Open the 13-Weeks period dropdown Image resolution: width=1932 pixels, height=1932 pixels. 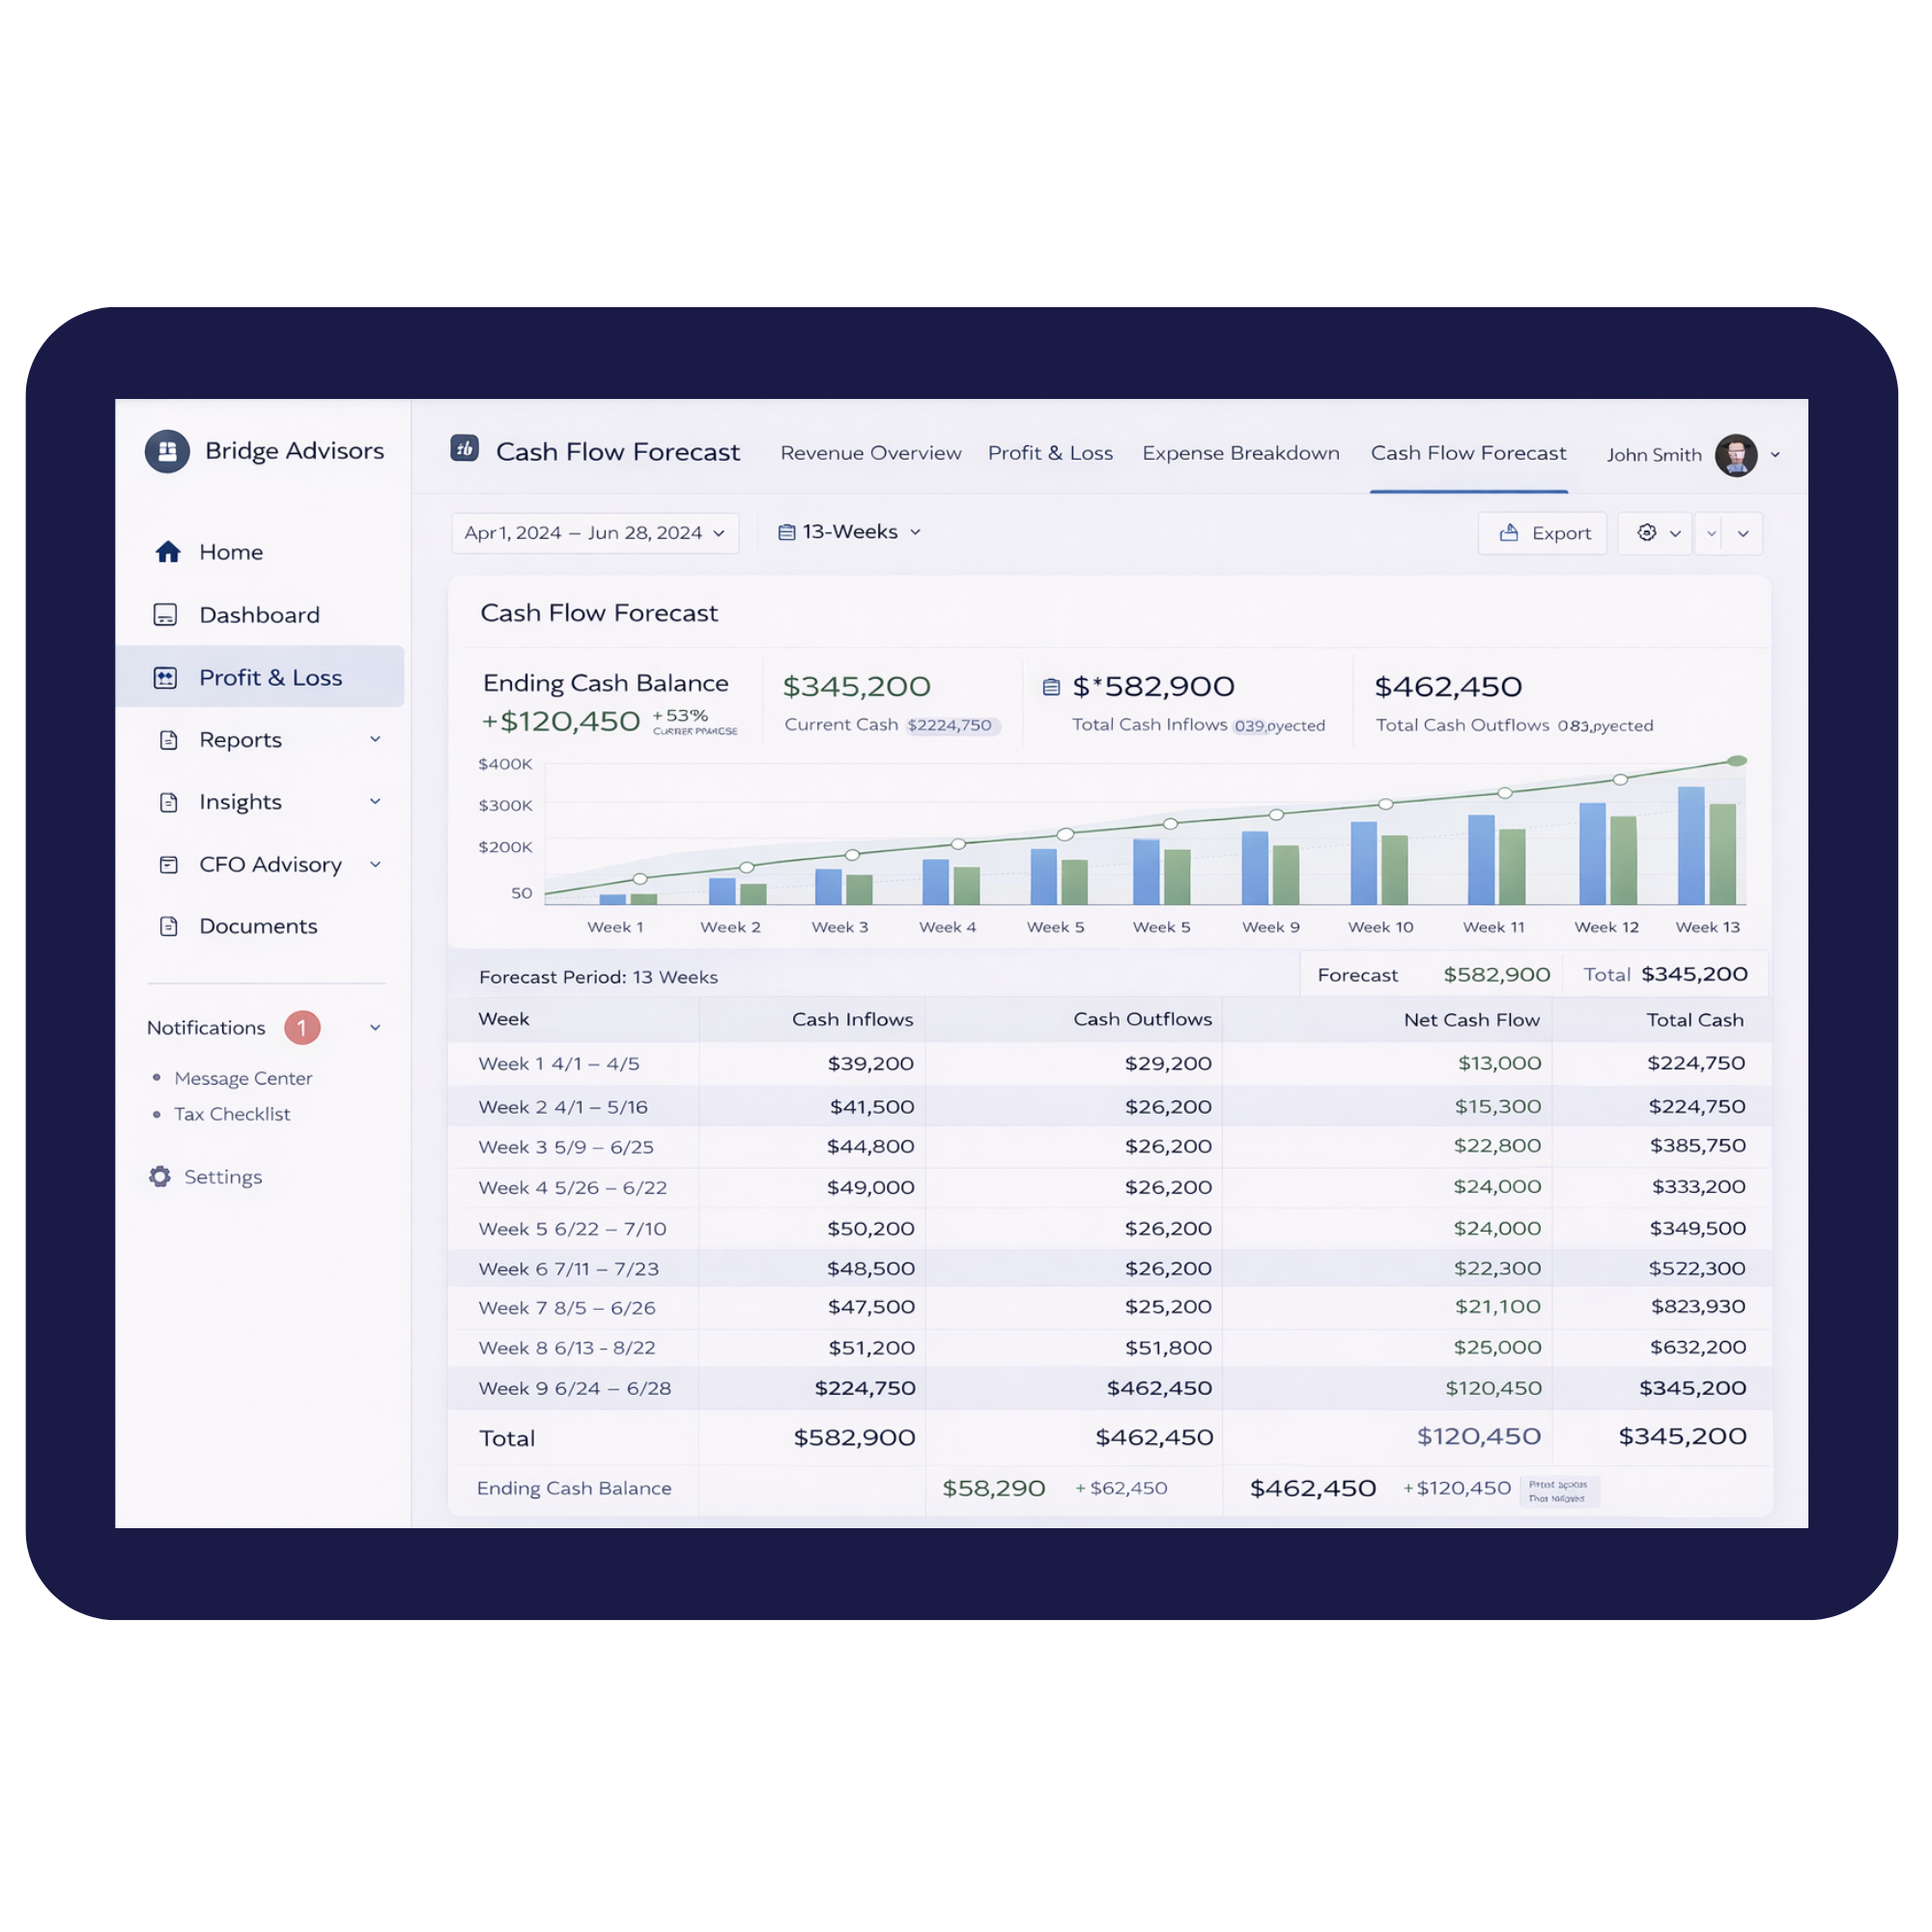point(849,532)
